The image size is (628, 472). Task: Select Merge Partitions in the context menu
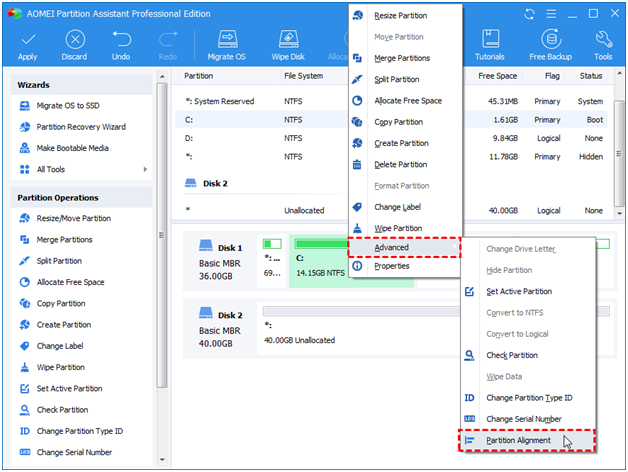(405, 58)
